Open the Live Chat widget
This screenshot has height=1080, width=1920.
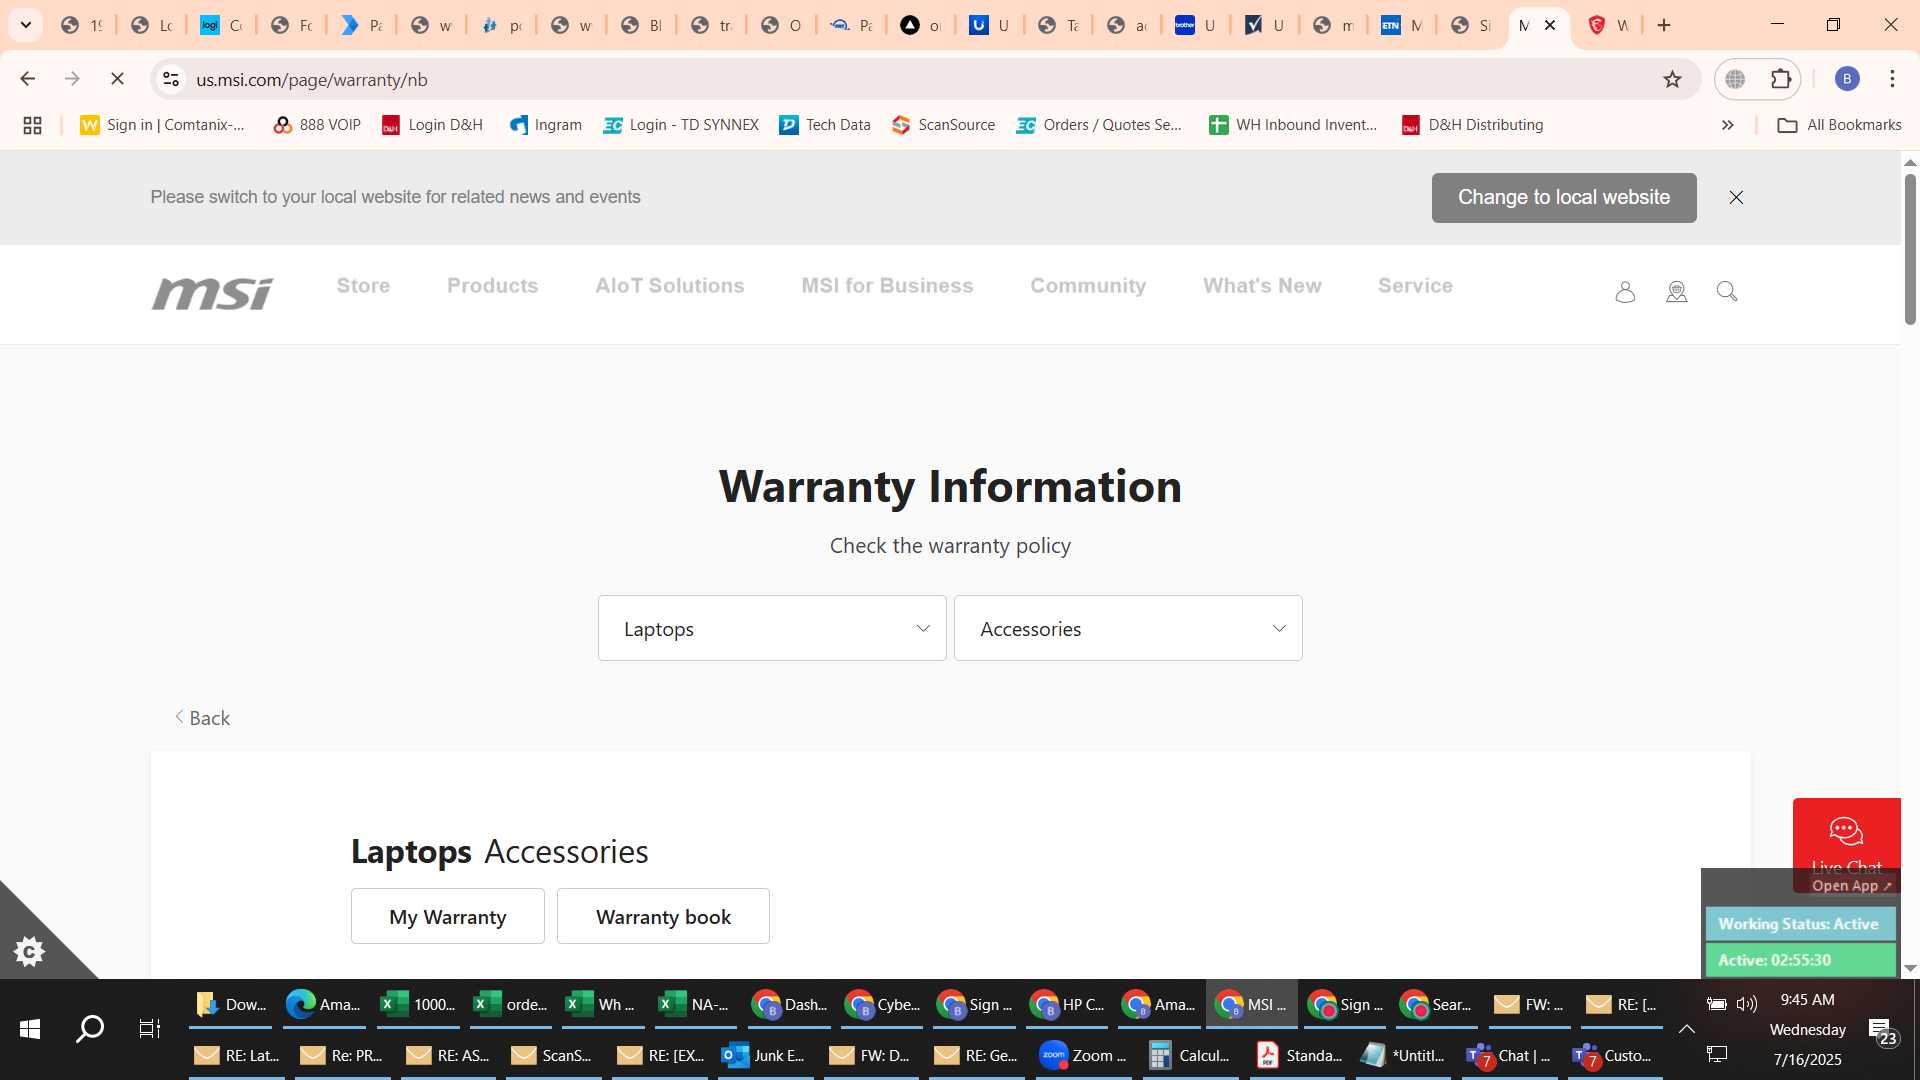click(1846, 835)
